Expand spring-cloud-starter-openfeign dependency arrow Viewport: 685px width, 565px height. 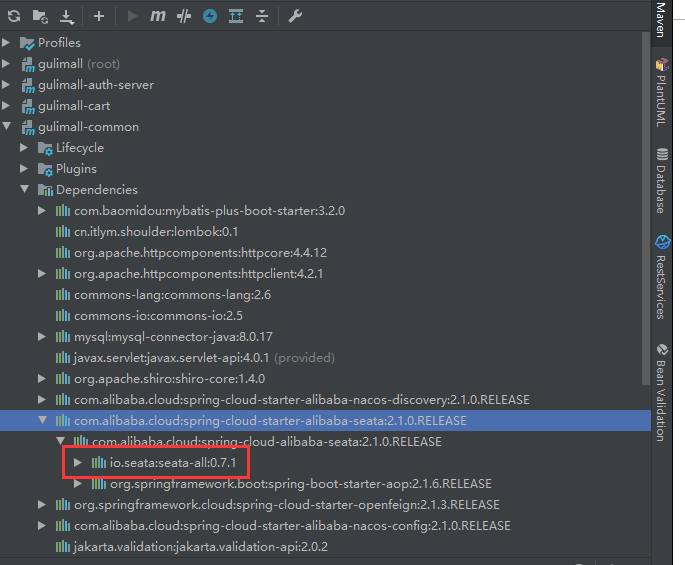click(x=42, y=505)
